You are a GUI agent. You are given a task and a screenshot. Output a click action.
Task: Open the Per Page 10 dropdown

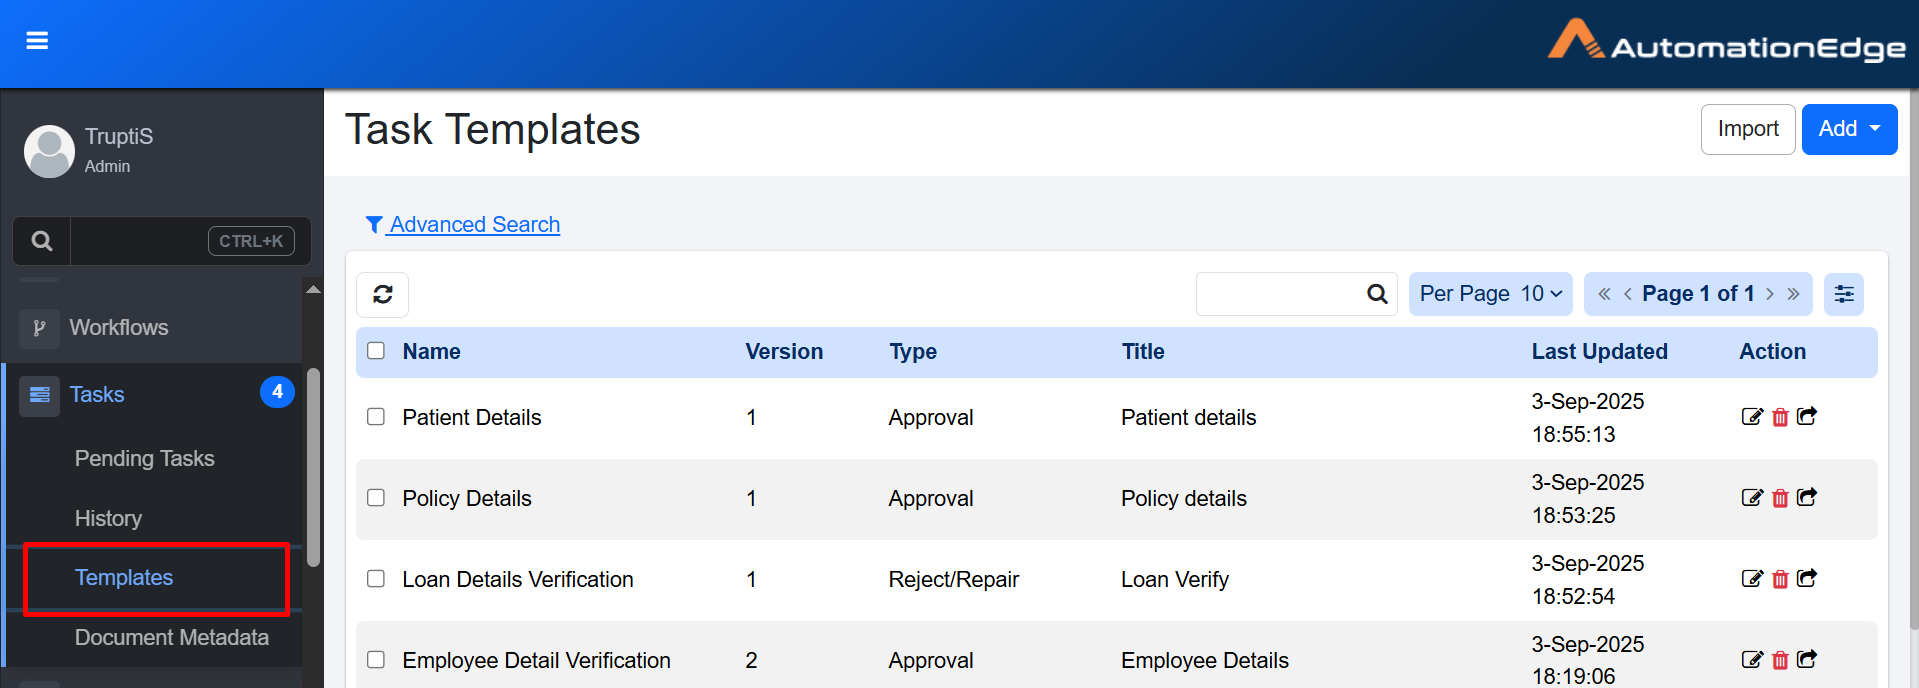tap(1490, 294)
